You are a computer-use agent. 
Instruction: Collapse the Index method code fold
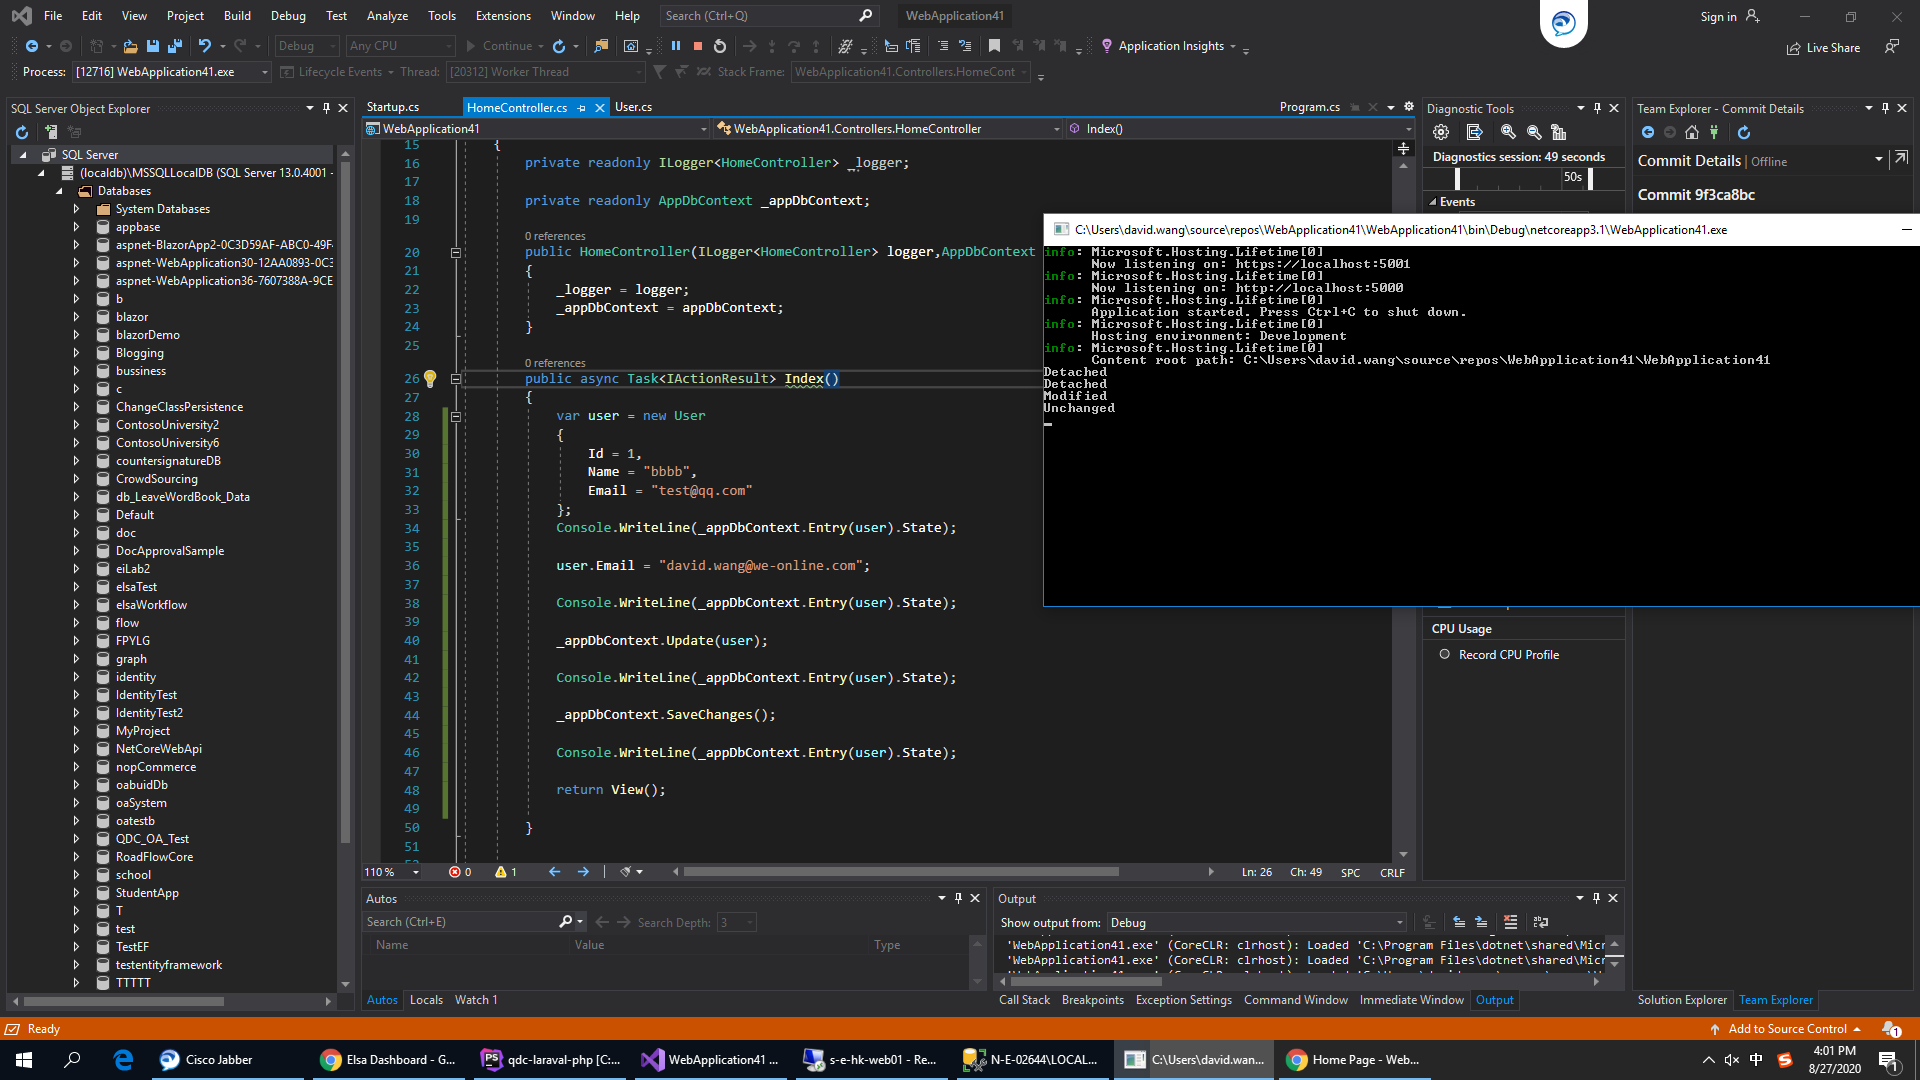coord(456,379)
